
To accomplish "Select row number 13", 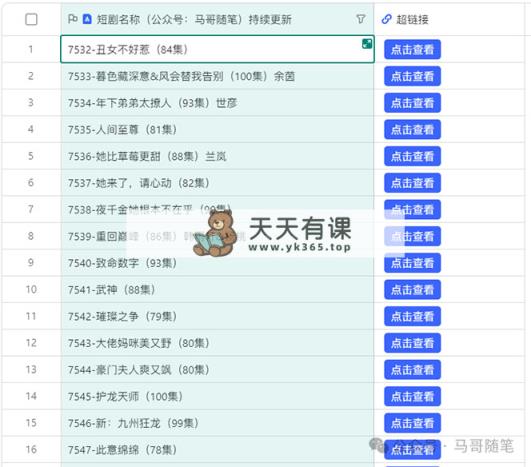I will tap(31, 369).
